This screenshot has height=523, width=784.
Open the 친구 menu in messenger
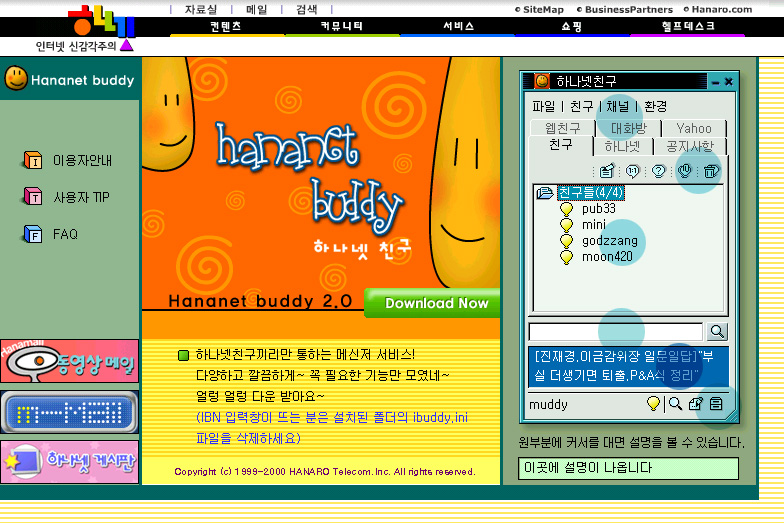click(x=582, y=106)
